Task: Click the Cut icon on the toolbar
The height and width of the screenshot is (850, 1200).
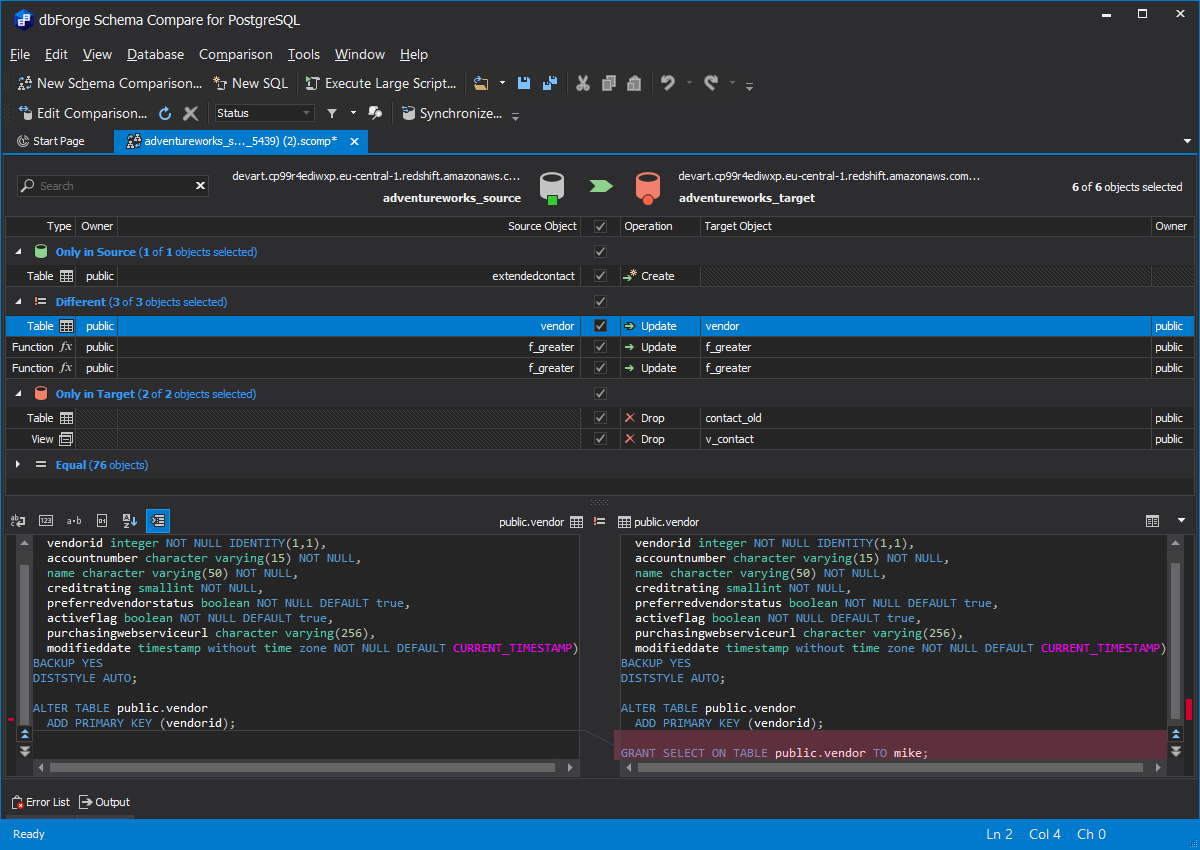Action: [x=583, y=83]
